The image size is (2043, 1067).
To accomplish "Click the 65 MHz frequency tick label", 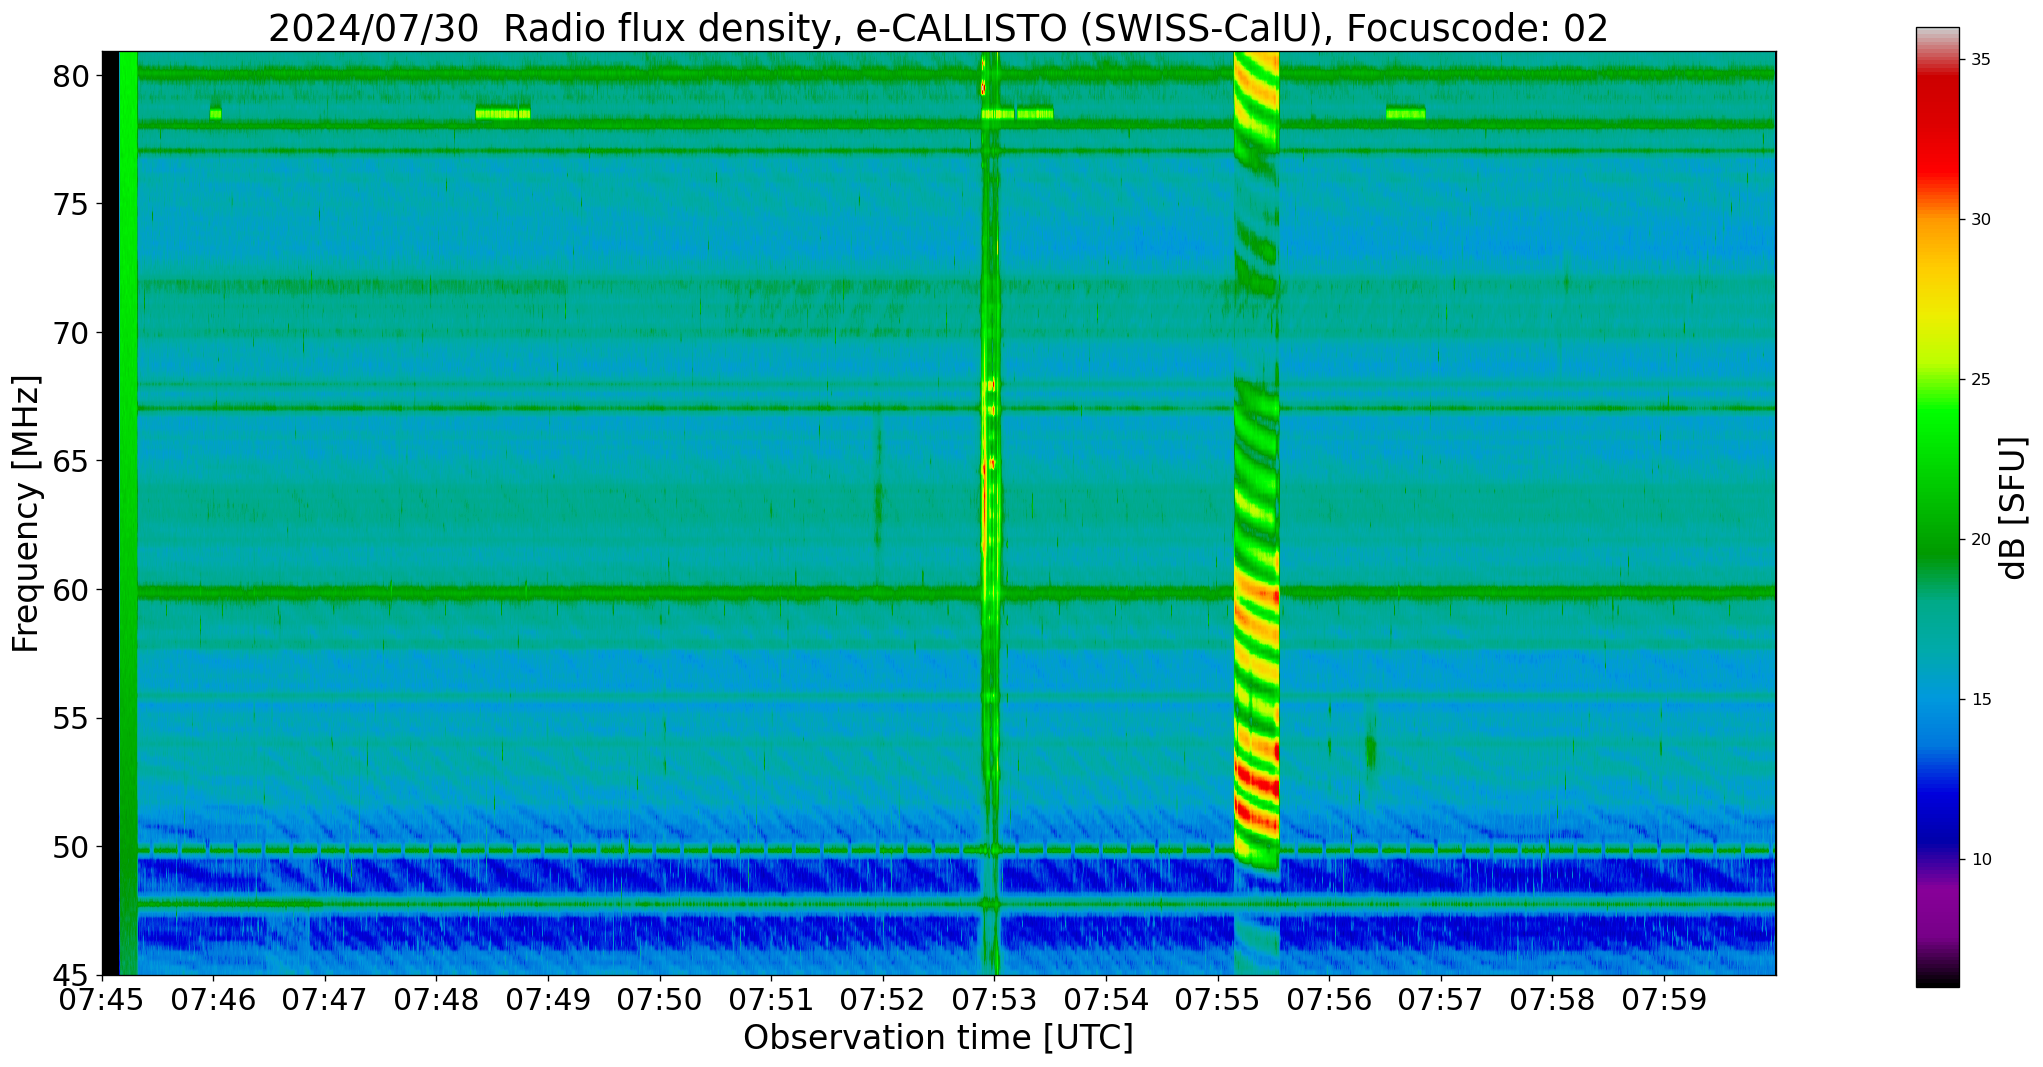I will pos(70,462).
